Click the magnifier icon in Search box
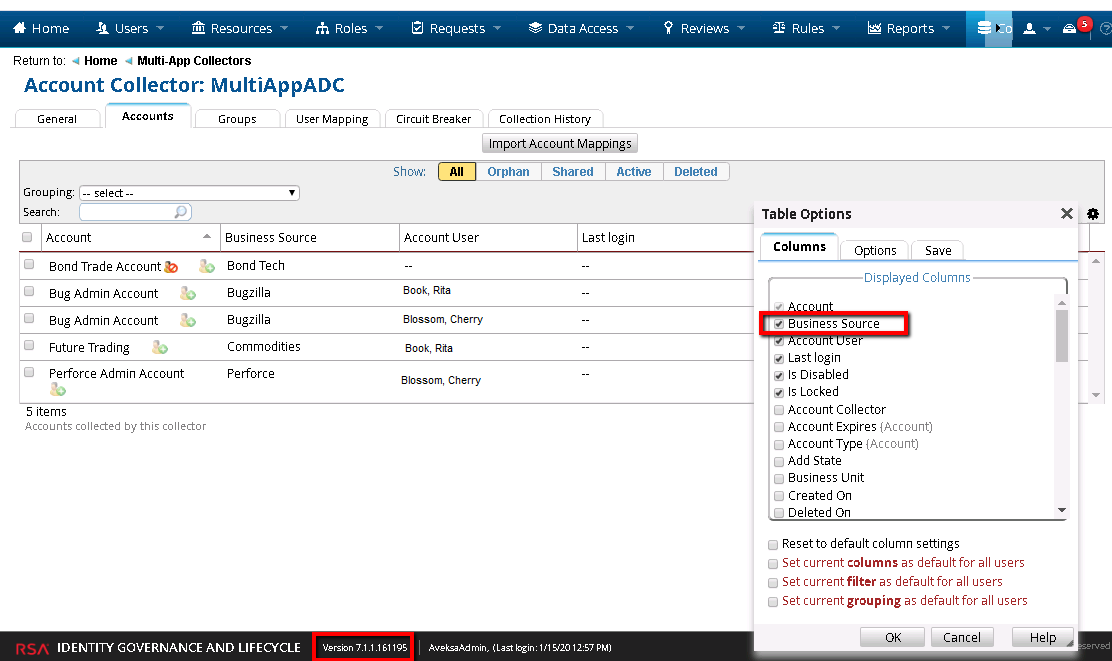Screen dimensions: 1112x661 coord(181,212)
